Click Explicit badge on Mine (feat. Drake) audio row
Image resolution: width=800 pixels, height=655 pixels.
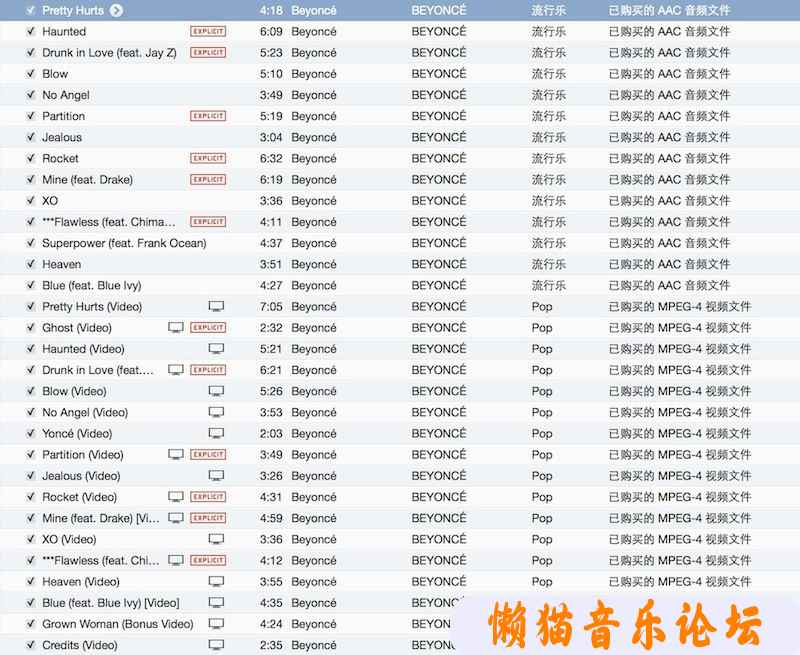point(208,180)
